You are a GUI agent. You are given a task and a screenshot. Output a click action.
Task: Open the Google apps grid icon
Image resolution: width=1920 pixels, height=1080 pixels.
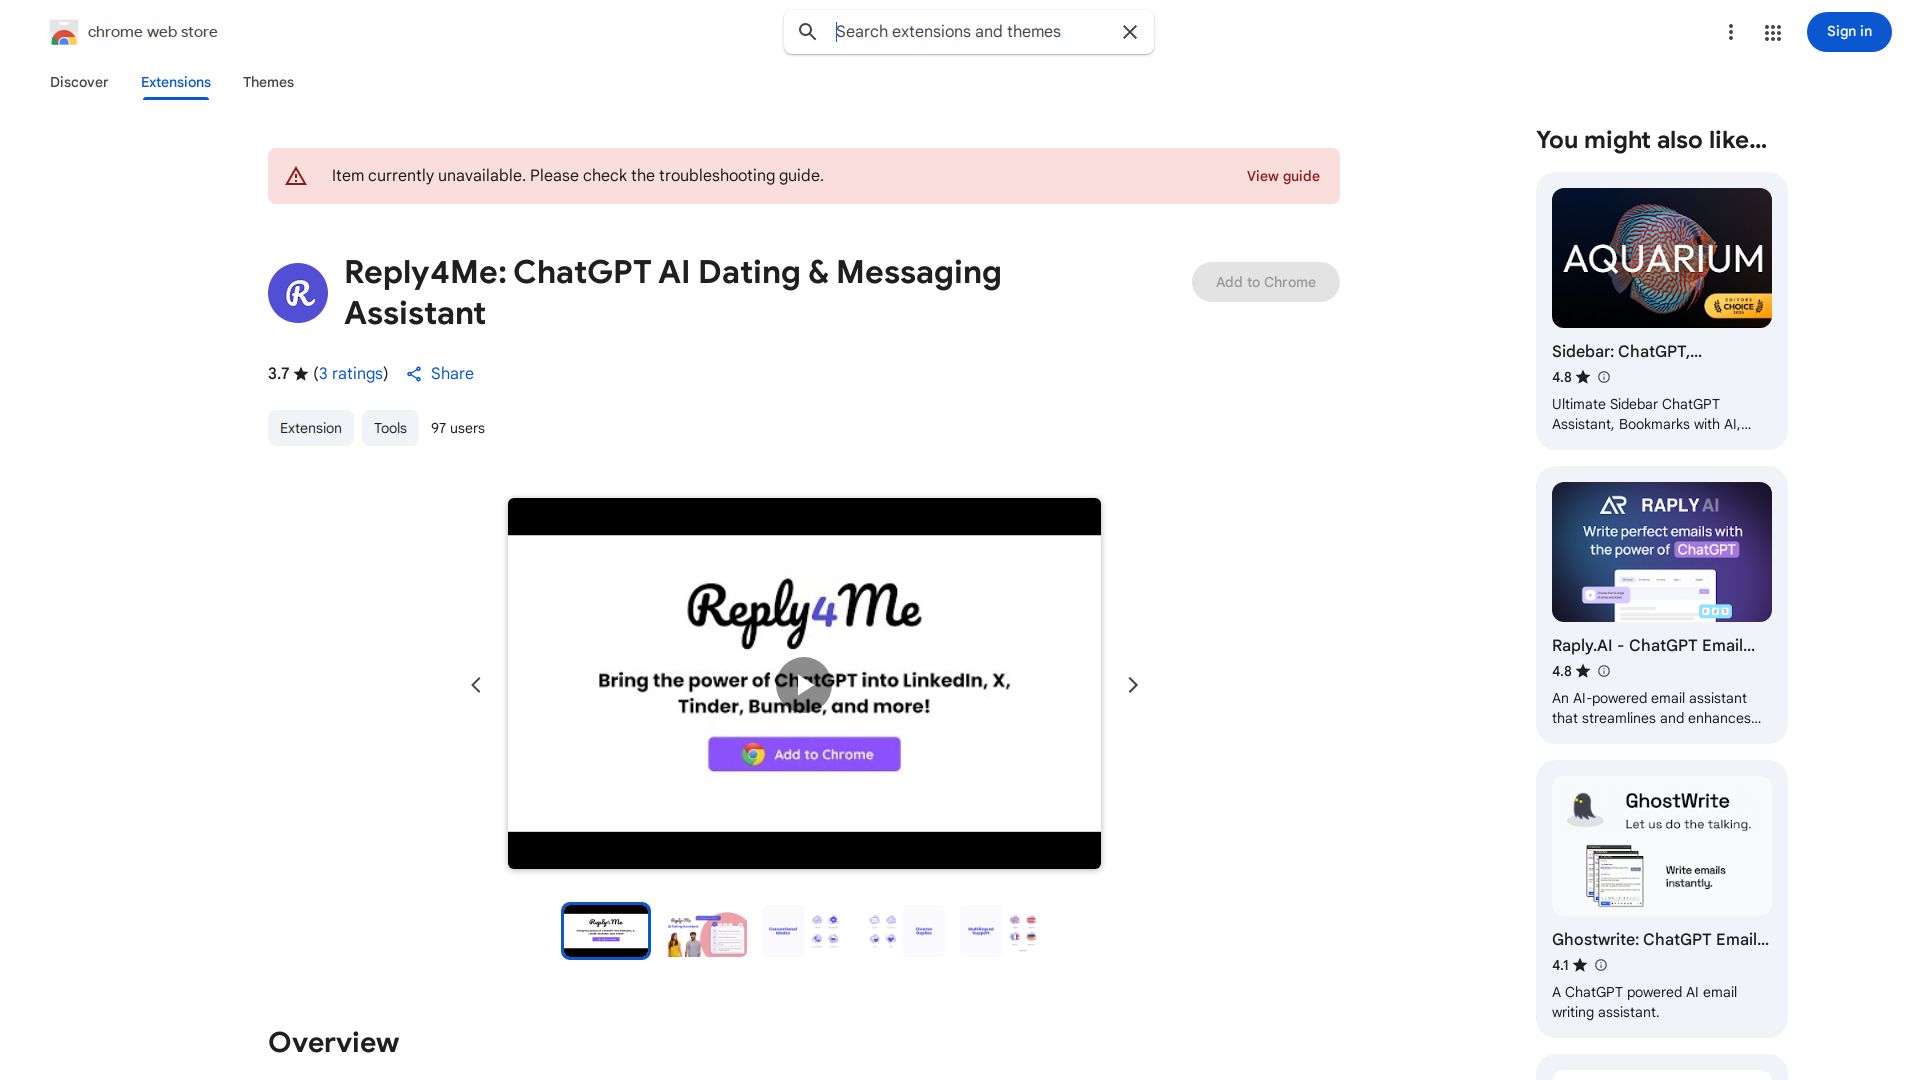pos(1772,33)
